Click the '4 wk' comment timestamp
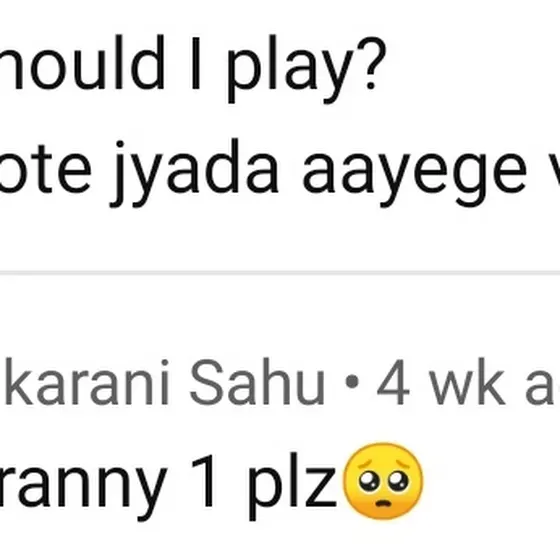Image resolution: width=560 pixels, height=560 pixels. click(442, 383)
